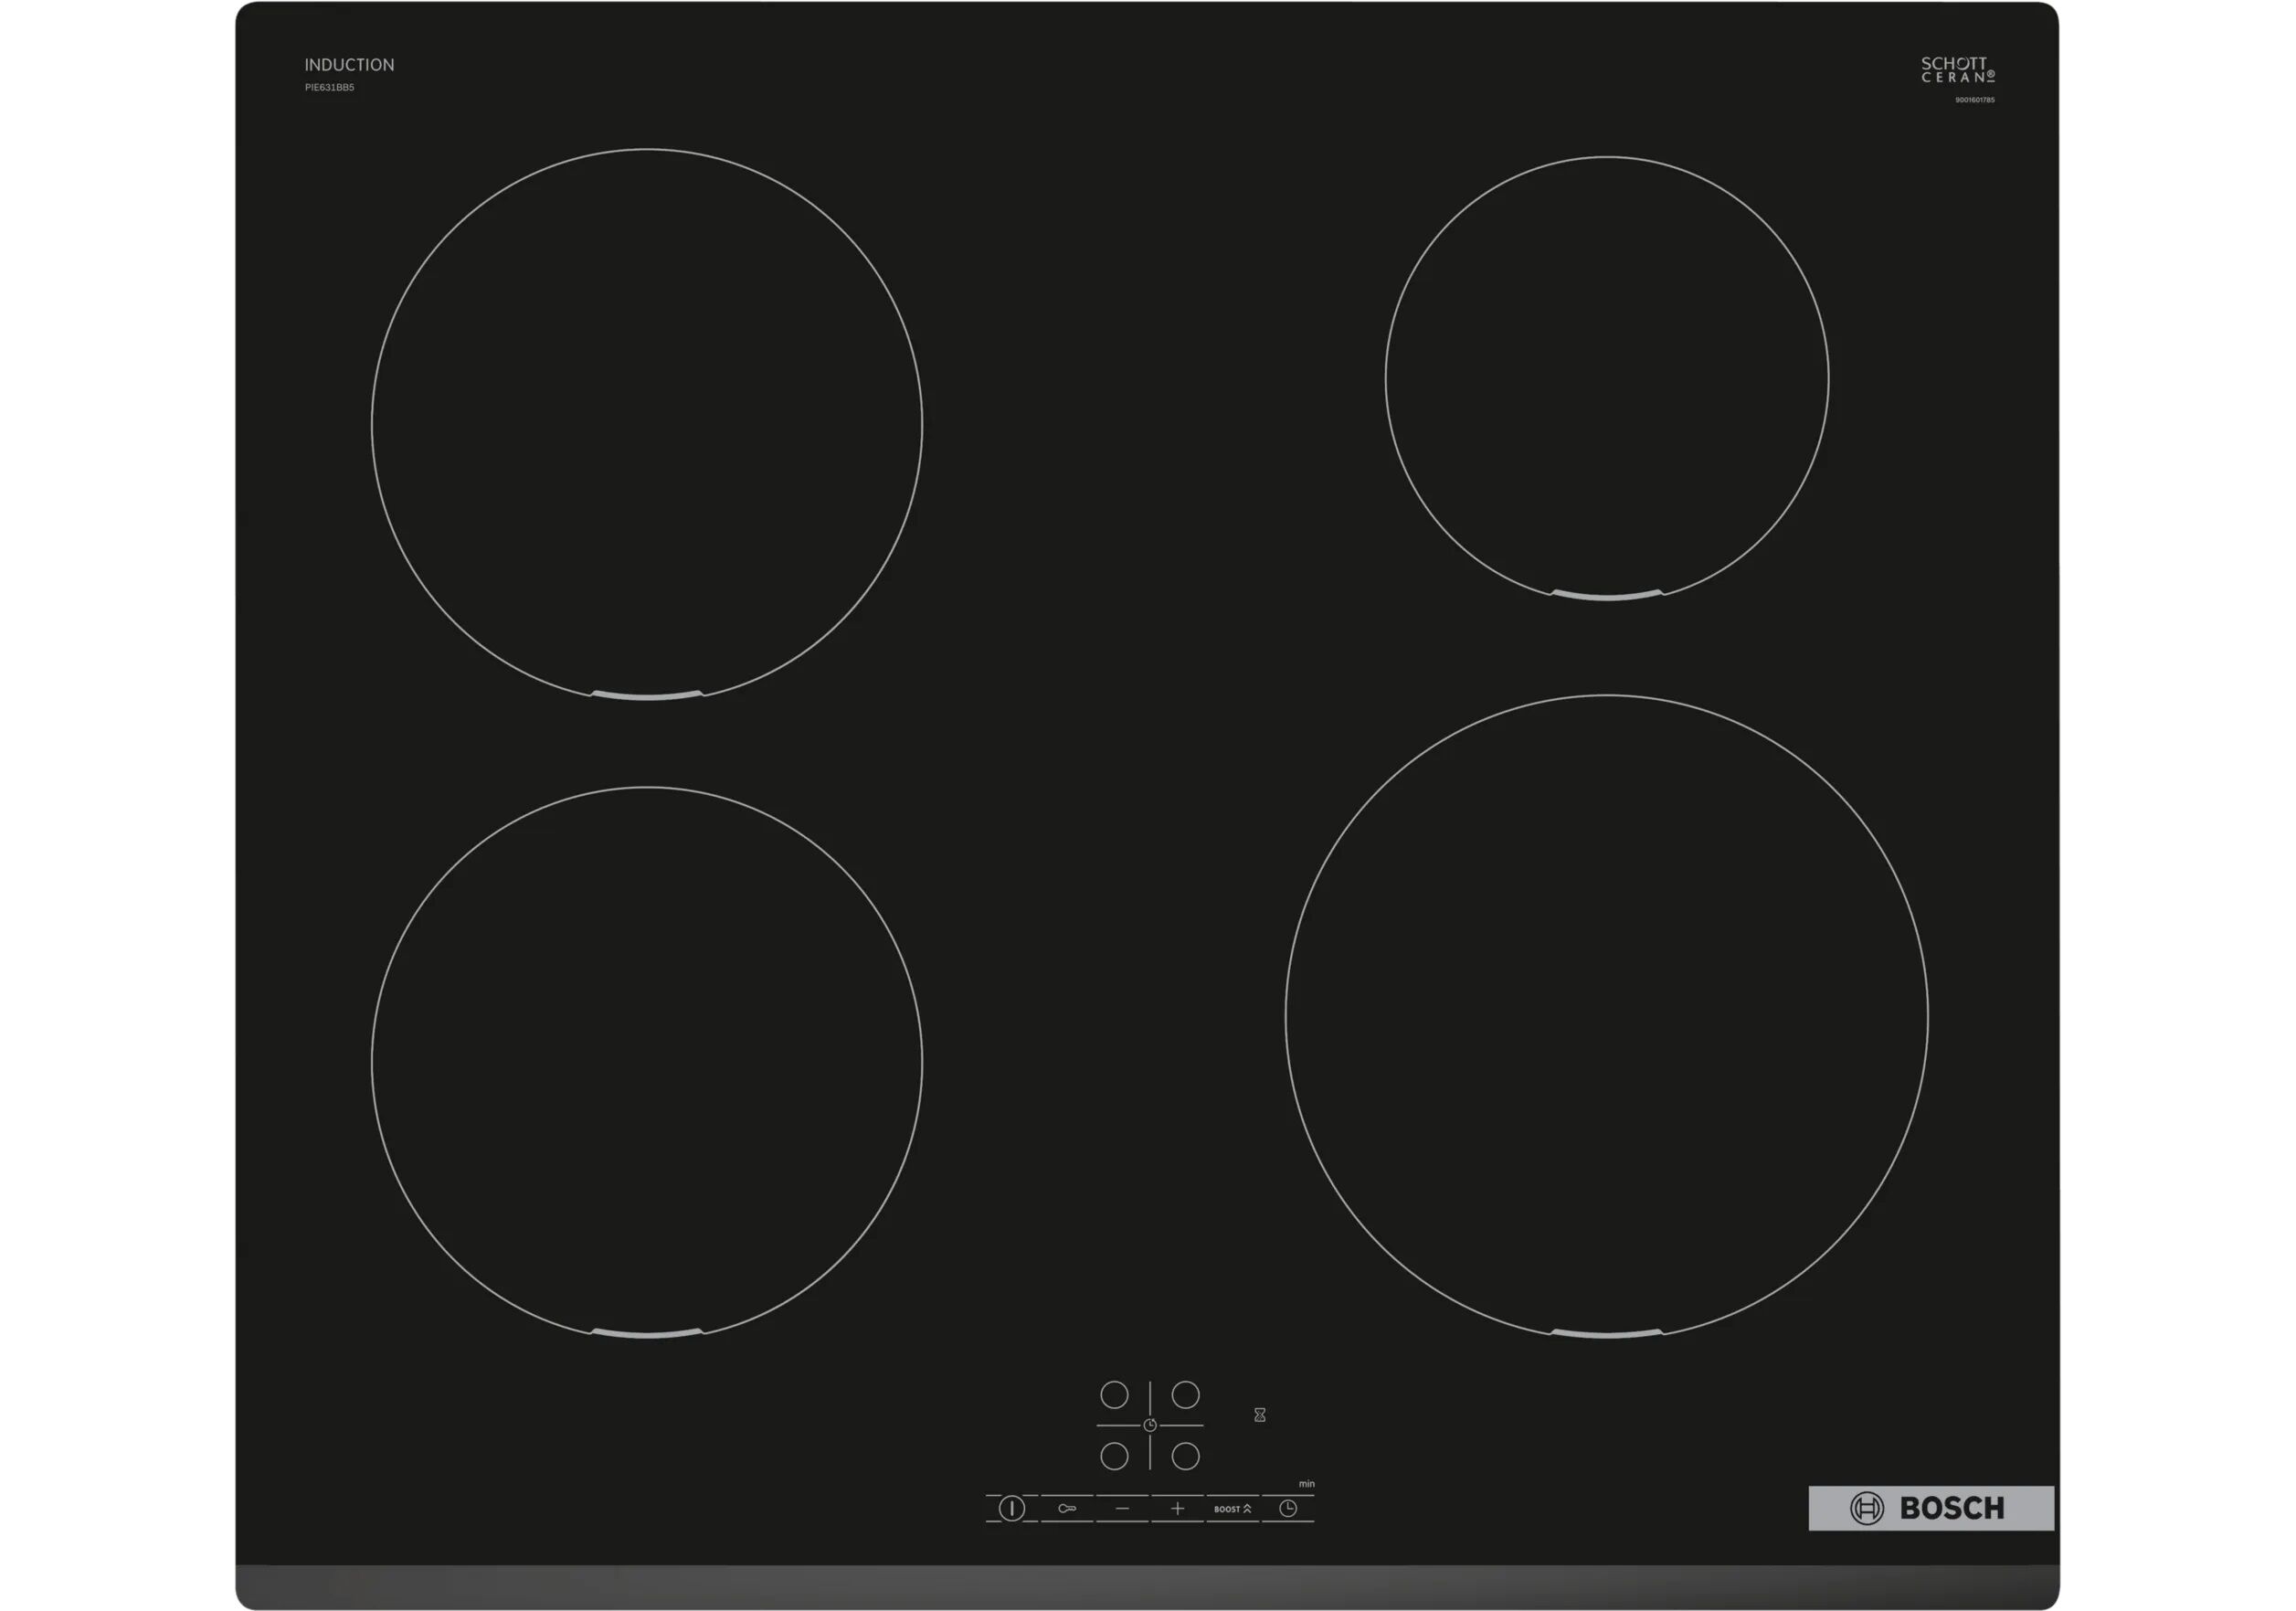Viewport: 2296px width, 1611px height.
Task: Click inside the front-left cooking zone
Action: 646,1061
